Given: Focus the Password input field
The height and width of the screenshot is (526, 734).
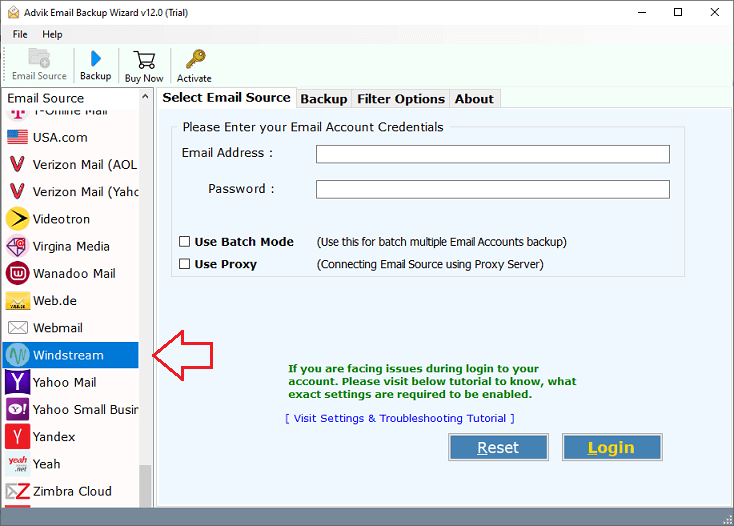Looking at the screenshot, I should pos(492,190).
